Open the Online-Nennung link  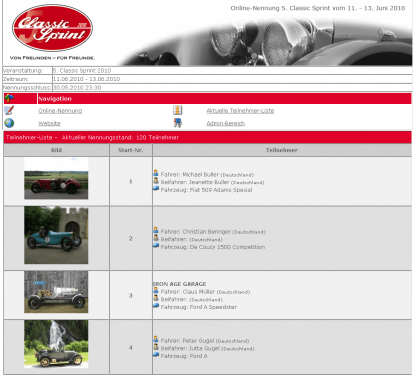pyautogui.click(x=60, y=111)
